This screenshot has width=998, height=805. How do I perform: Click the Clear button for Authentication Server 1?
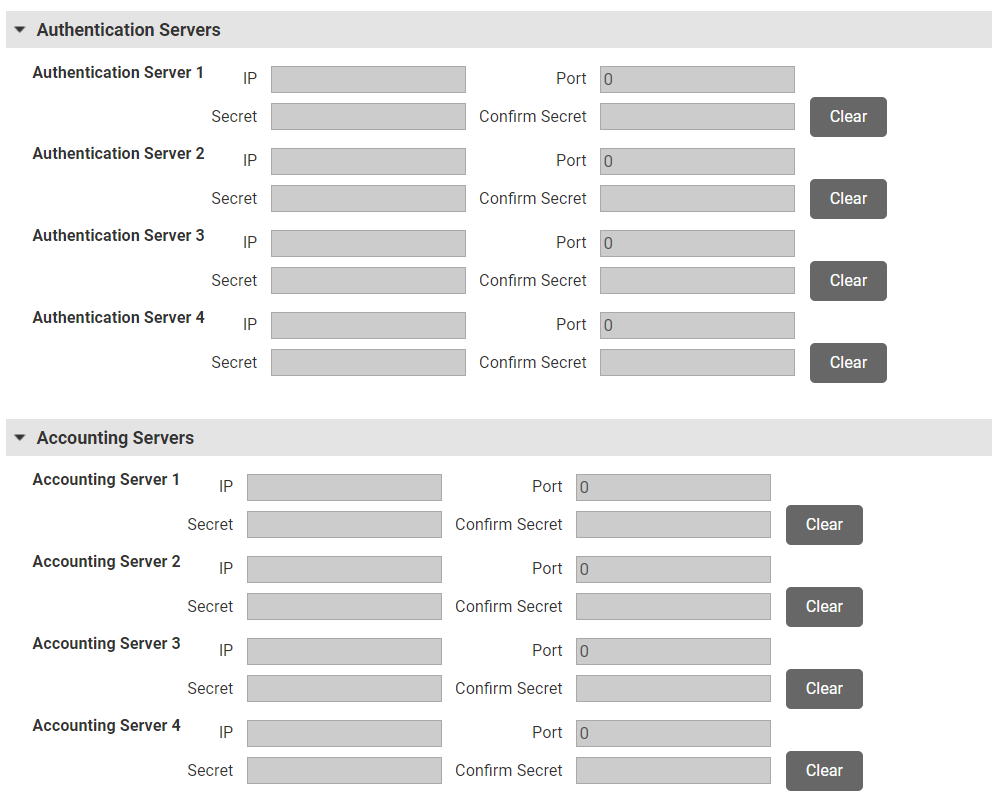point(847,117)
